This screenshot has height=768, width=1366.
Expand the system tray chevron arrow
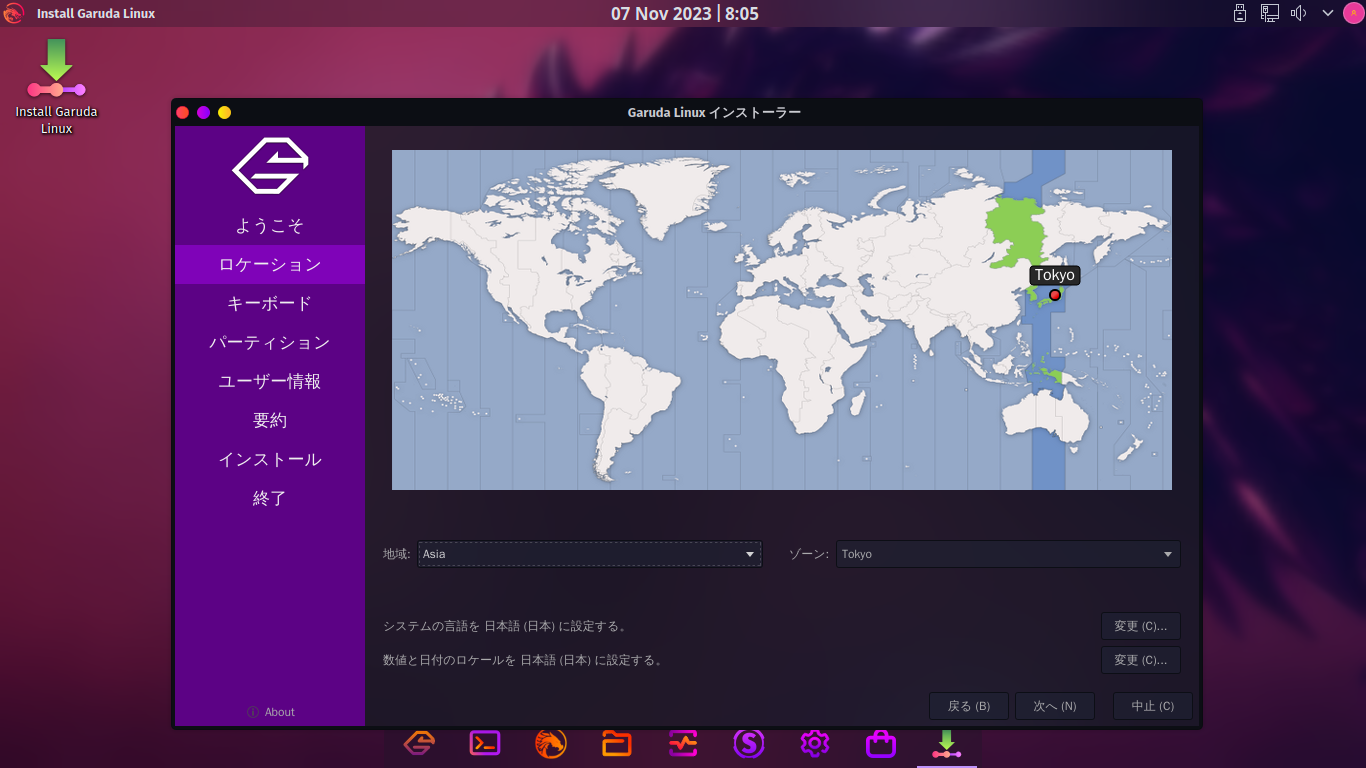[1328, 14]
